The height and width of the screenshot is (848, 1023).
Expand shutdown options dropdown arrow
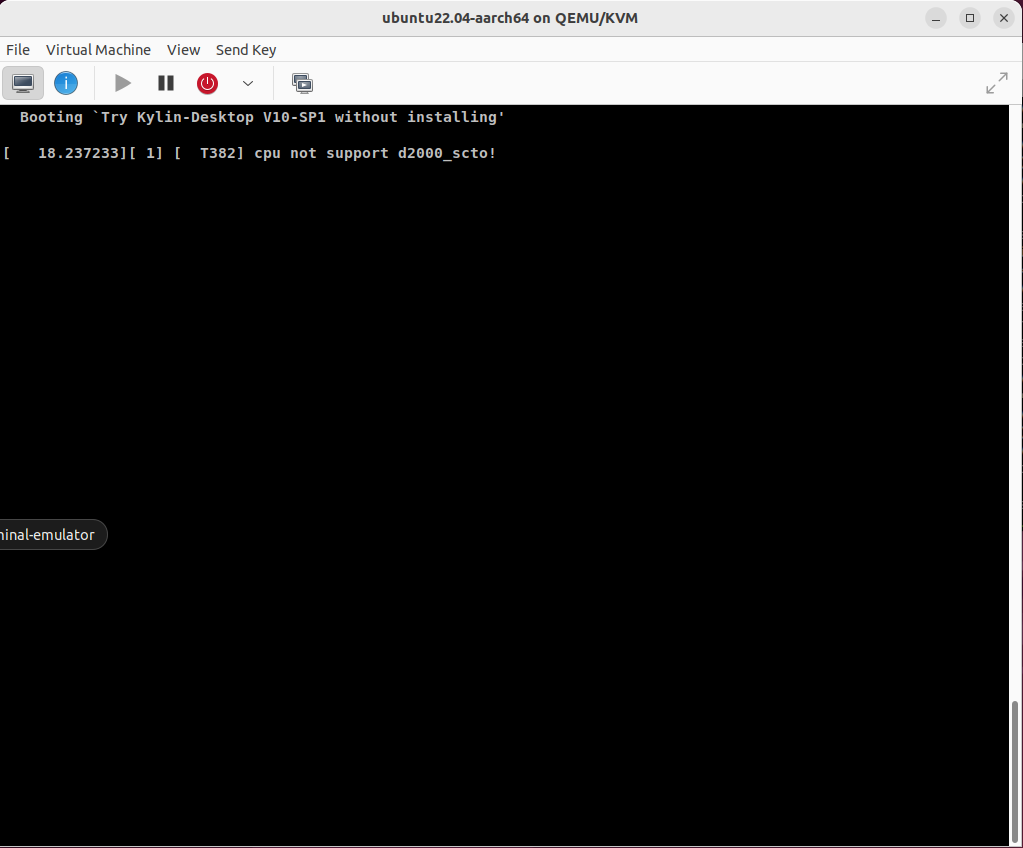pyautogui.click(x=248, y=83)
